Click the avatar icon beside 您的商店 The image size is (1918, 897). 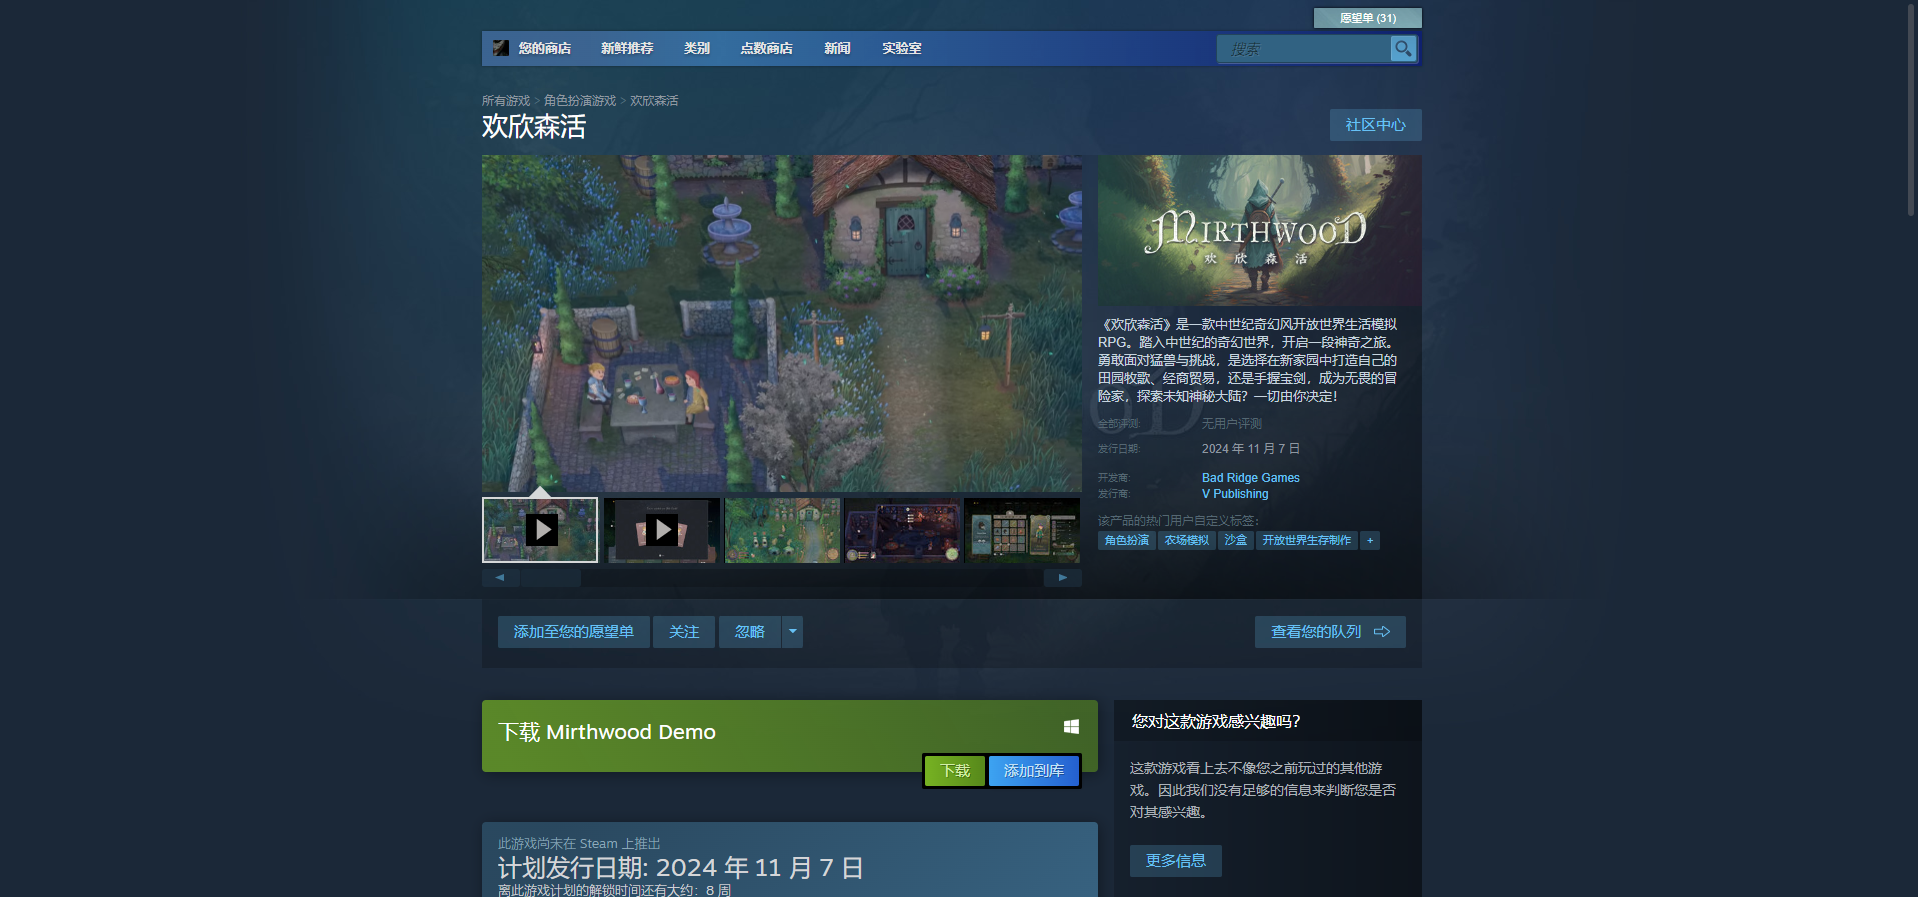click(x=501, y=48)
